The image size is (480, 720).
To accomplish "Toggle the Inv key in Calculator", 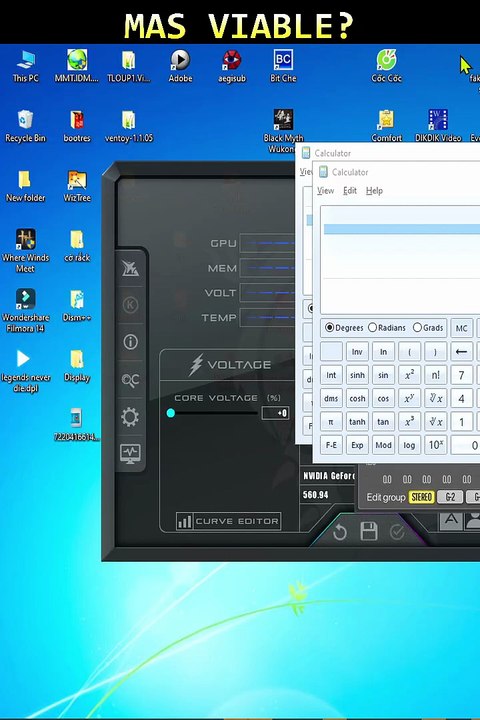I will pos(357,352).
